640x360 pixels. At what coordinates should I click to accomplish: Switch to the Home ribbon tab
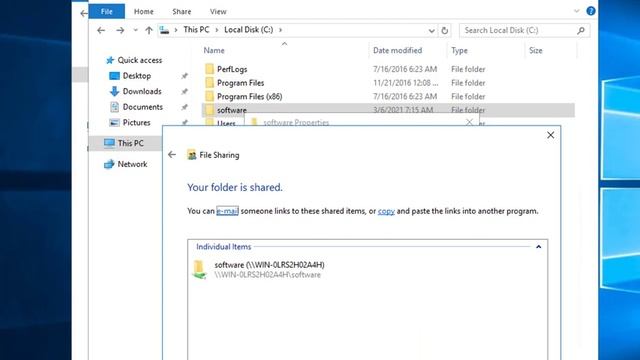click(x=144, y=12)
